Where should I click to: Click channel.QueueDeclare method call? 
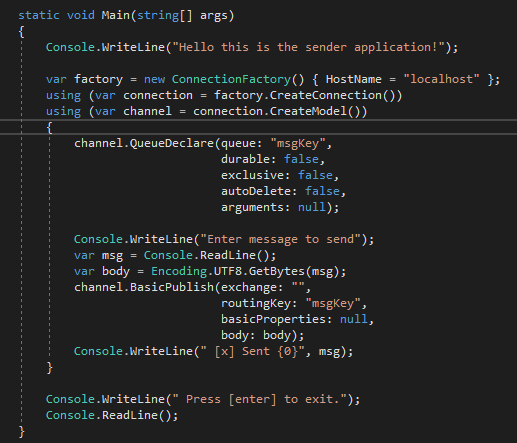point(144,143)
